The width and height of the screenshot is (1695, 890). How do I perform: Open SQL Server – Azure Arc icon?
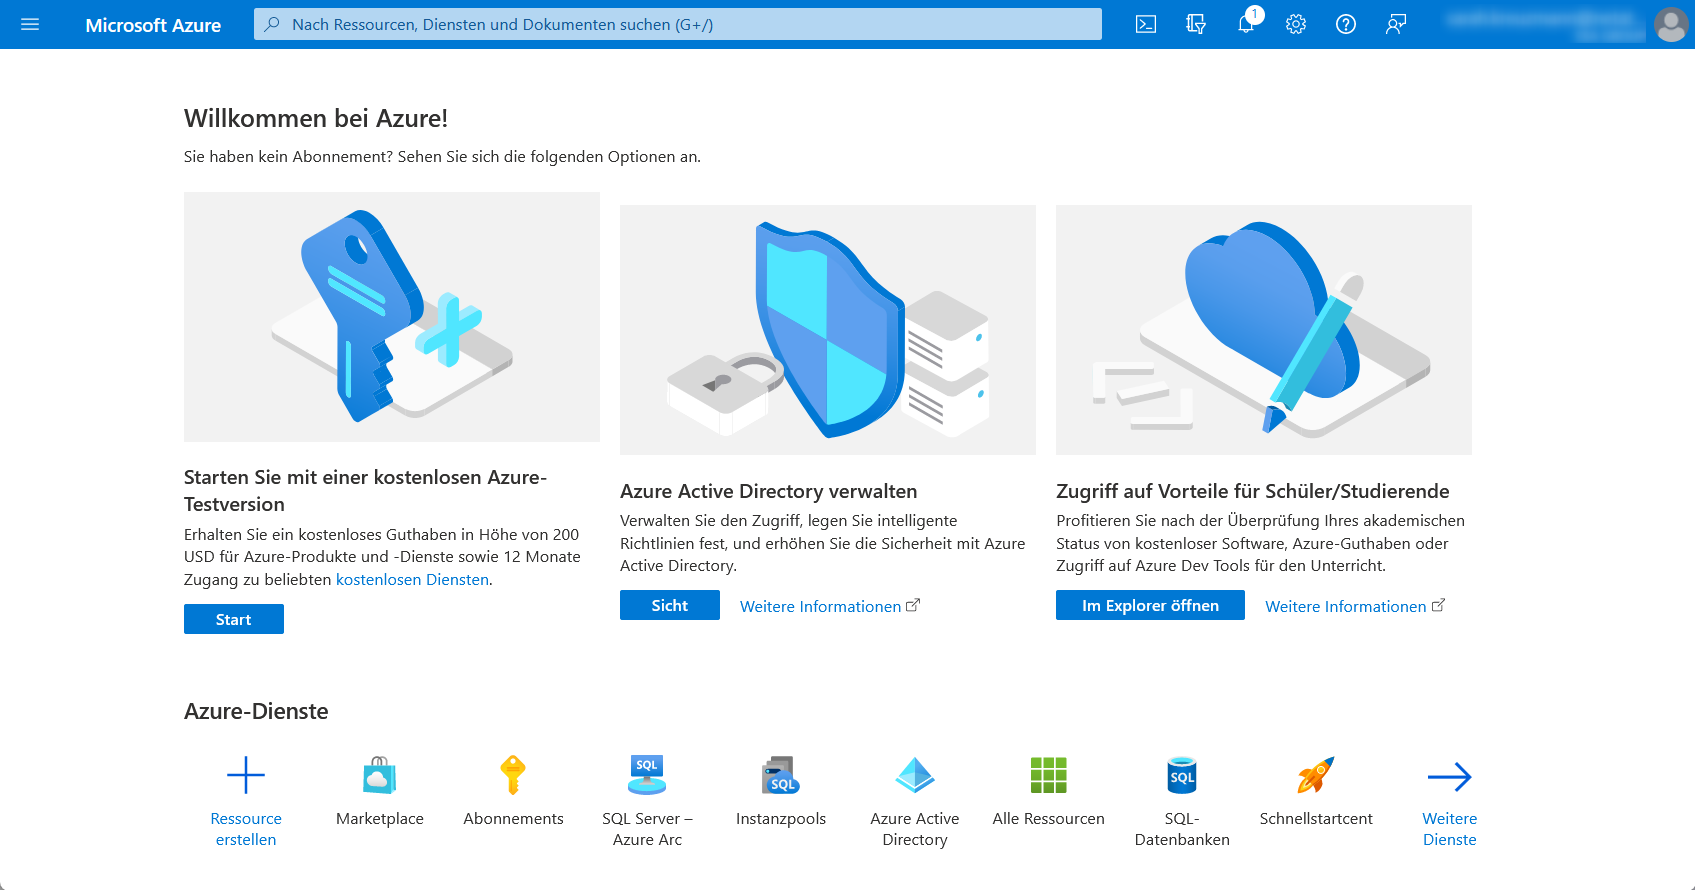[x=647, y=775]
